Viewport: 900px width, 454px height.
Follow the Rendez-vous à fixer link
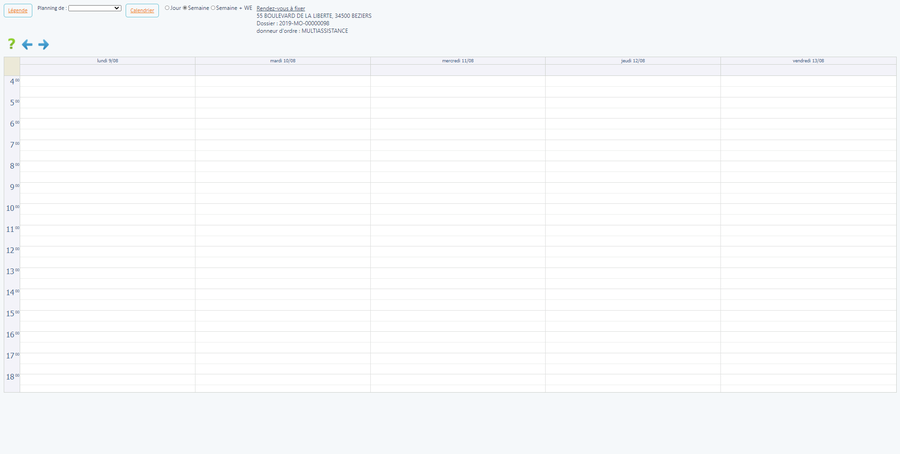(280, 8)
